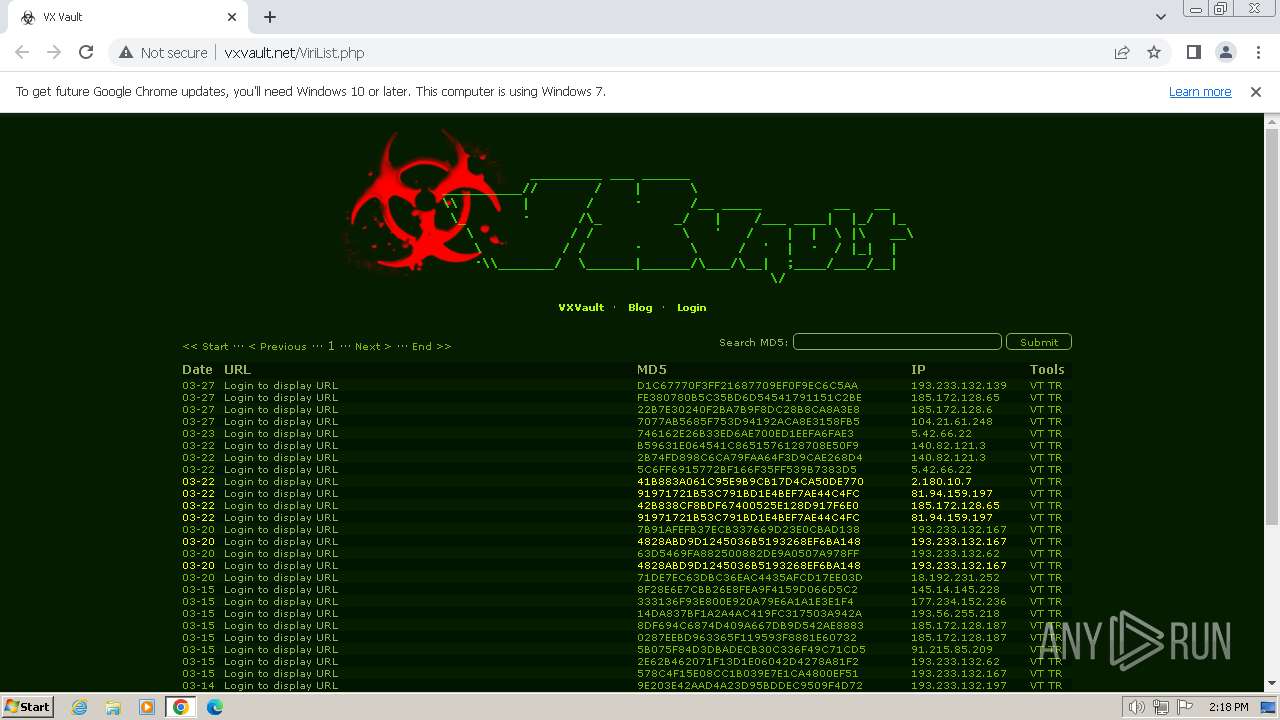Open MD5 42B838CF8BDF67400525E128D917F6E0
Viewport: 1280px width, 720px height.
(748, 505)
